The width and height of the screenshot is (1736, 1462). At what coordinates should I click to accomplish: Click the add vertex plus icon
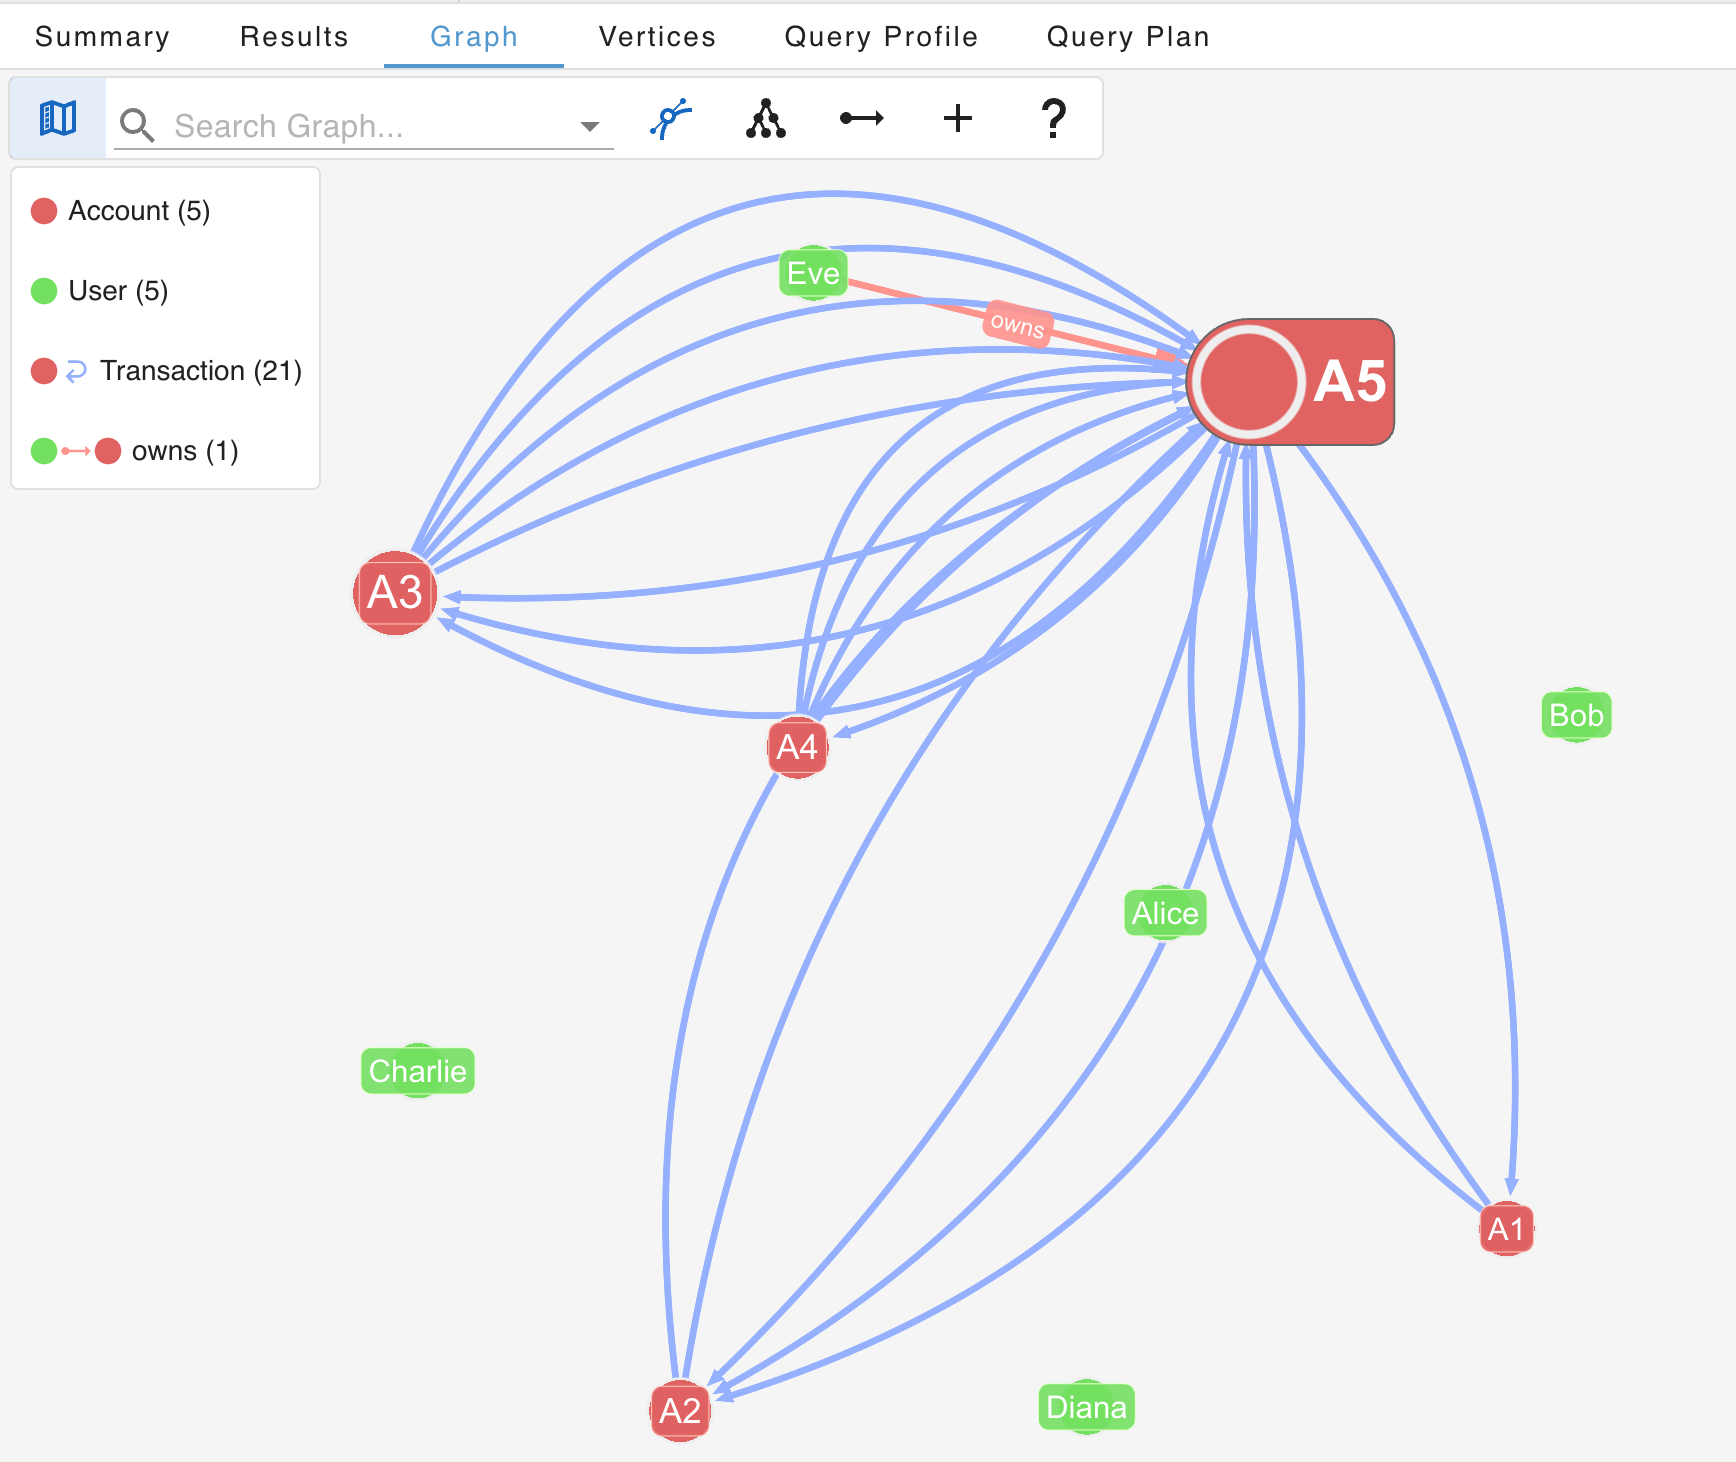957,118
